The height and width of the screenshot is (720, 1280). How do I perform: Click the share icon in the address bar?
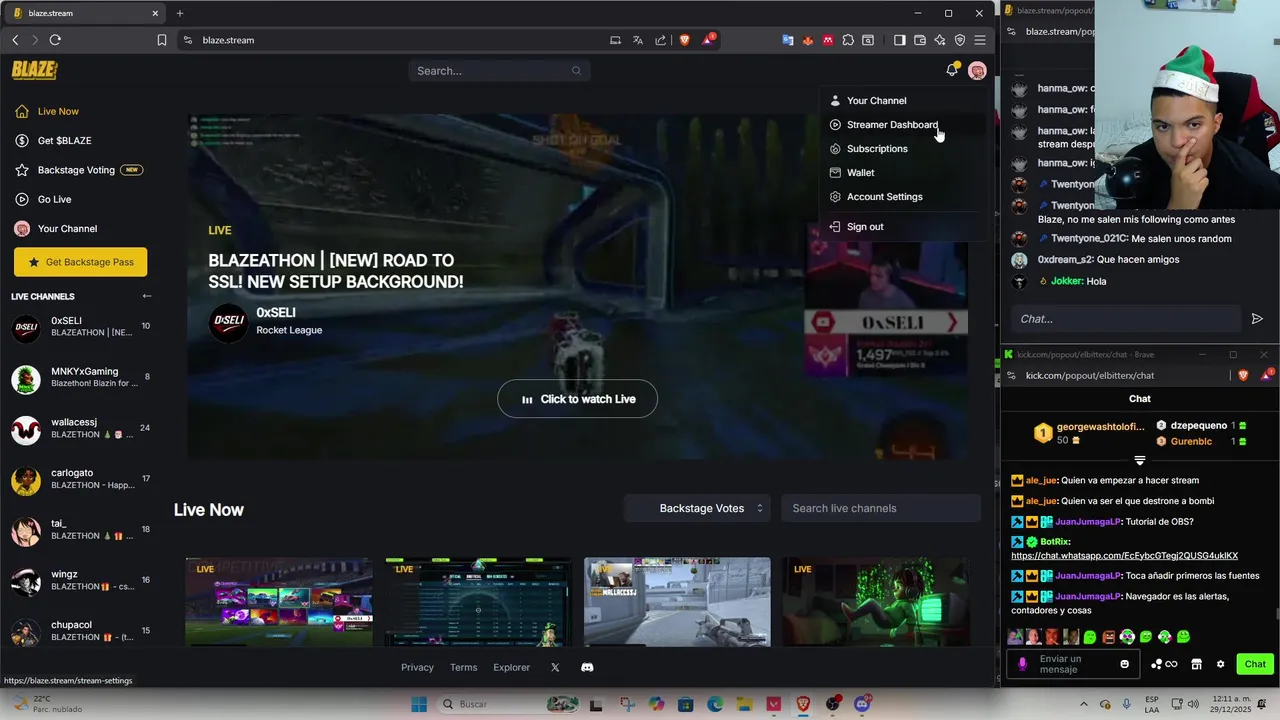coord(660,40)
